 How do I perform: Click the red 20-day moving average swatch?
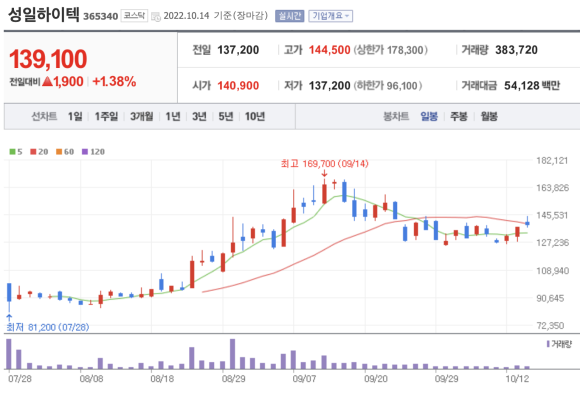coord(33,152)
